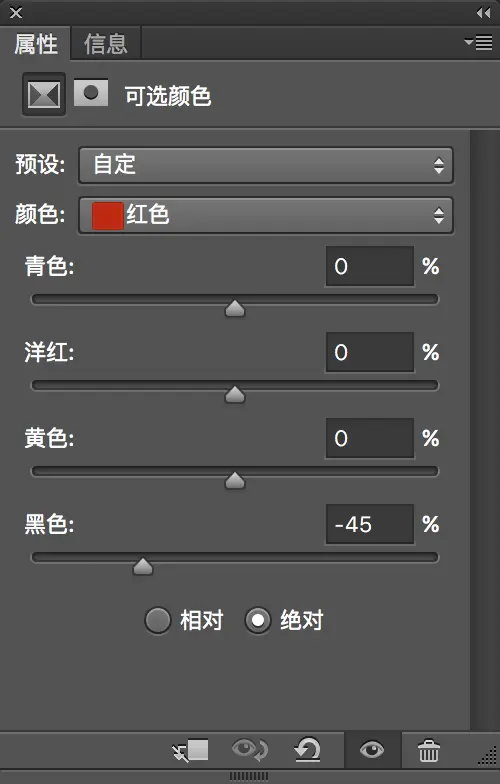Select the 相对 radio button
500x784 pixels.
click(x=158, y=620)
